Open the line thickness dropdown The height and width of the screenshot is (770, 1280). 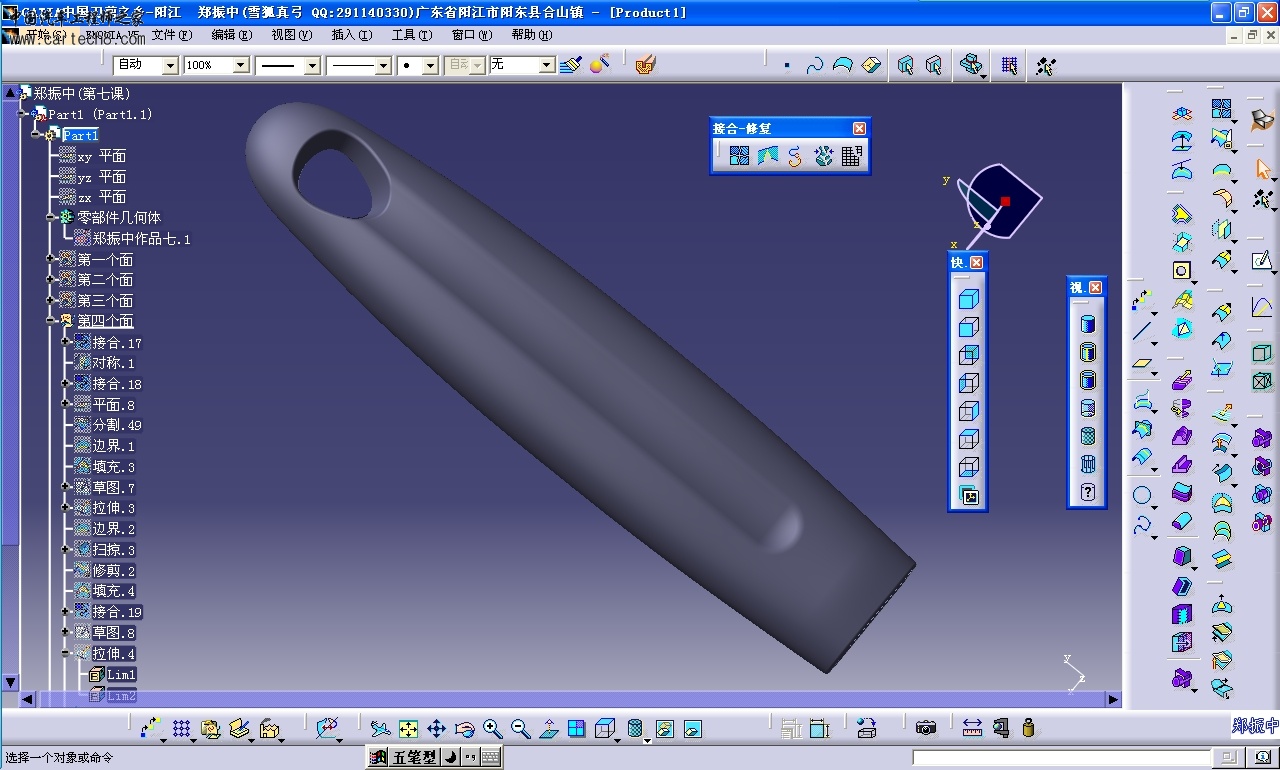(312, 65)
